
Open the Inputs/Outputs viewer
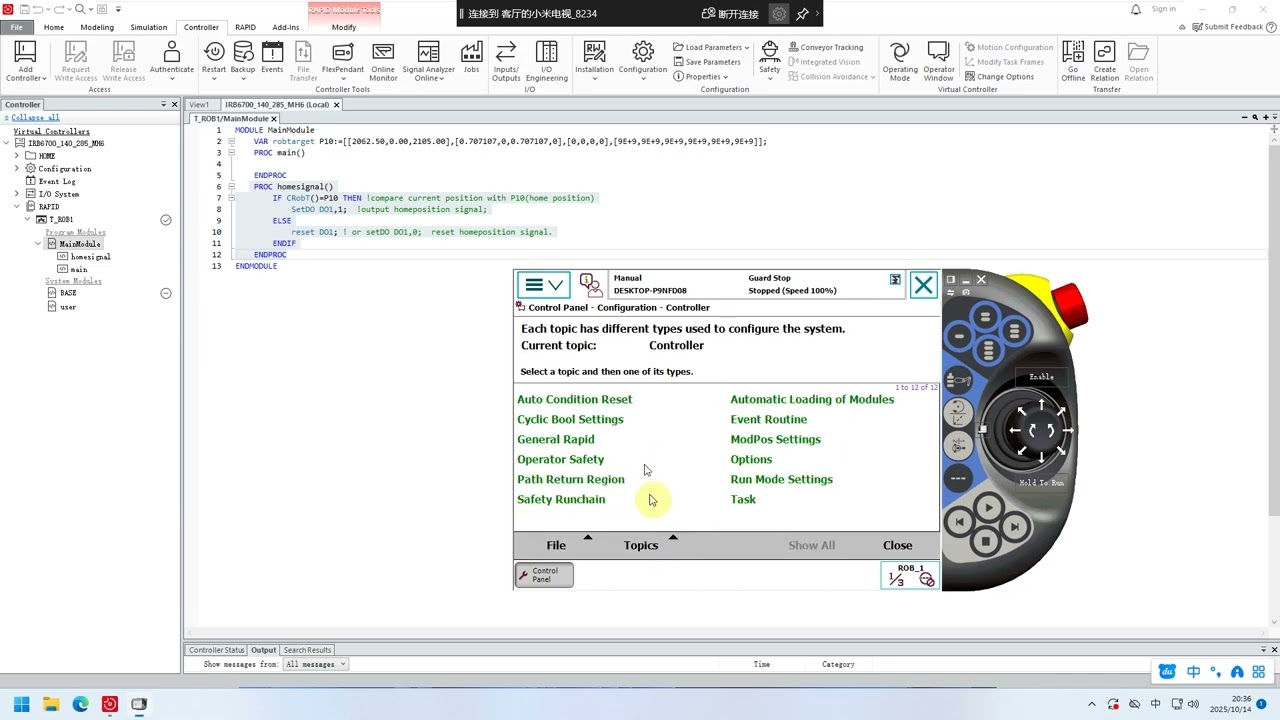(x=506, y=62)
